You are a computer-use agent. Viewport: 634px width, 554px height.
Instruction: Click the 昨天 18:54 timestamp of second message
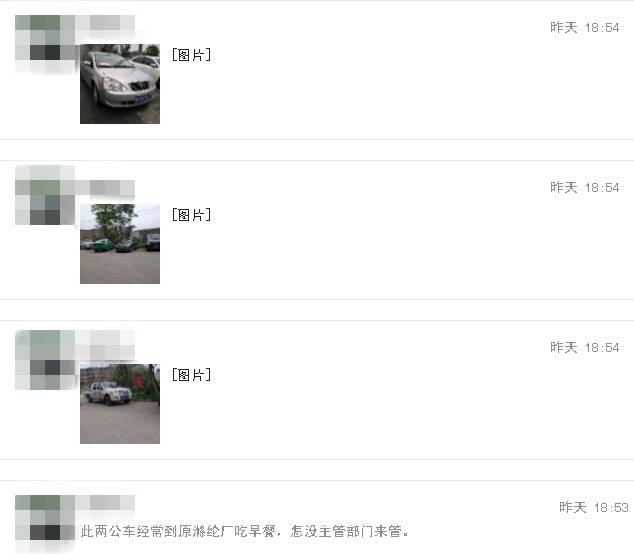[585, 187]
